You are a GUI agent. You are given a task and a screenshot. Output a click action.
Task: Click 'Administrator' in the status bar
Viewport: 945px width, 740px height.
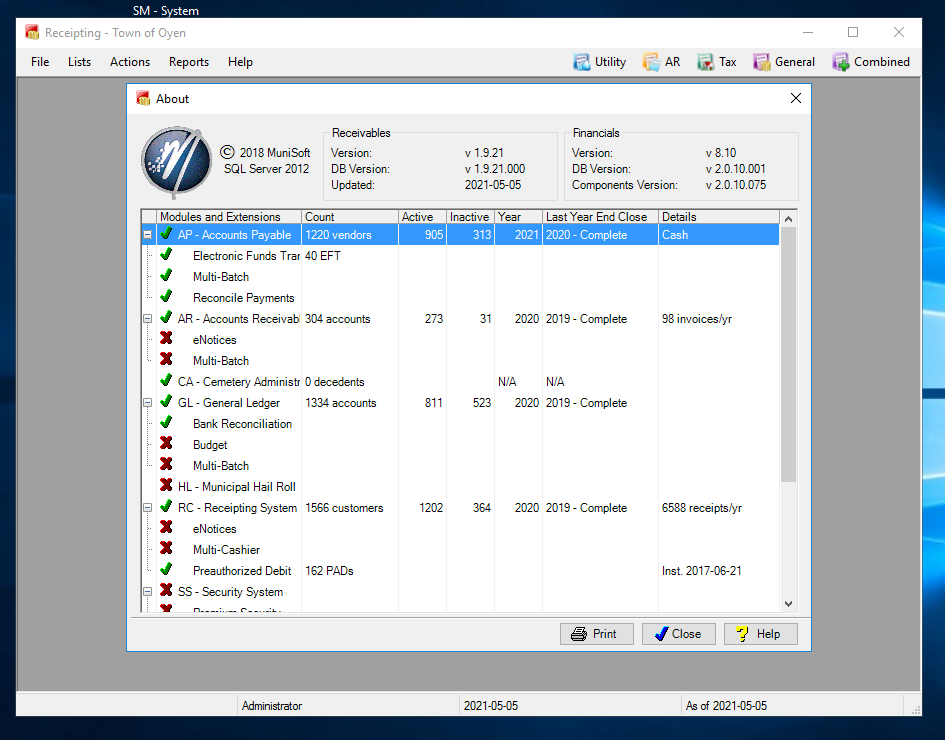coord(272,706)
